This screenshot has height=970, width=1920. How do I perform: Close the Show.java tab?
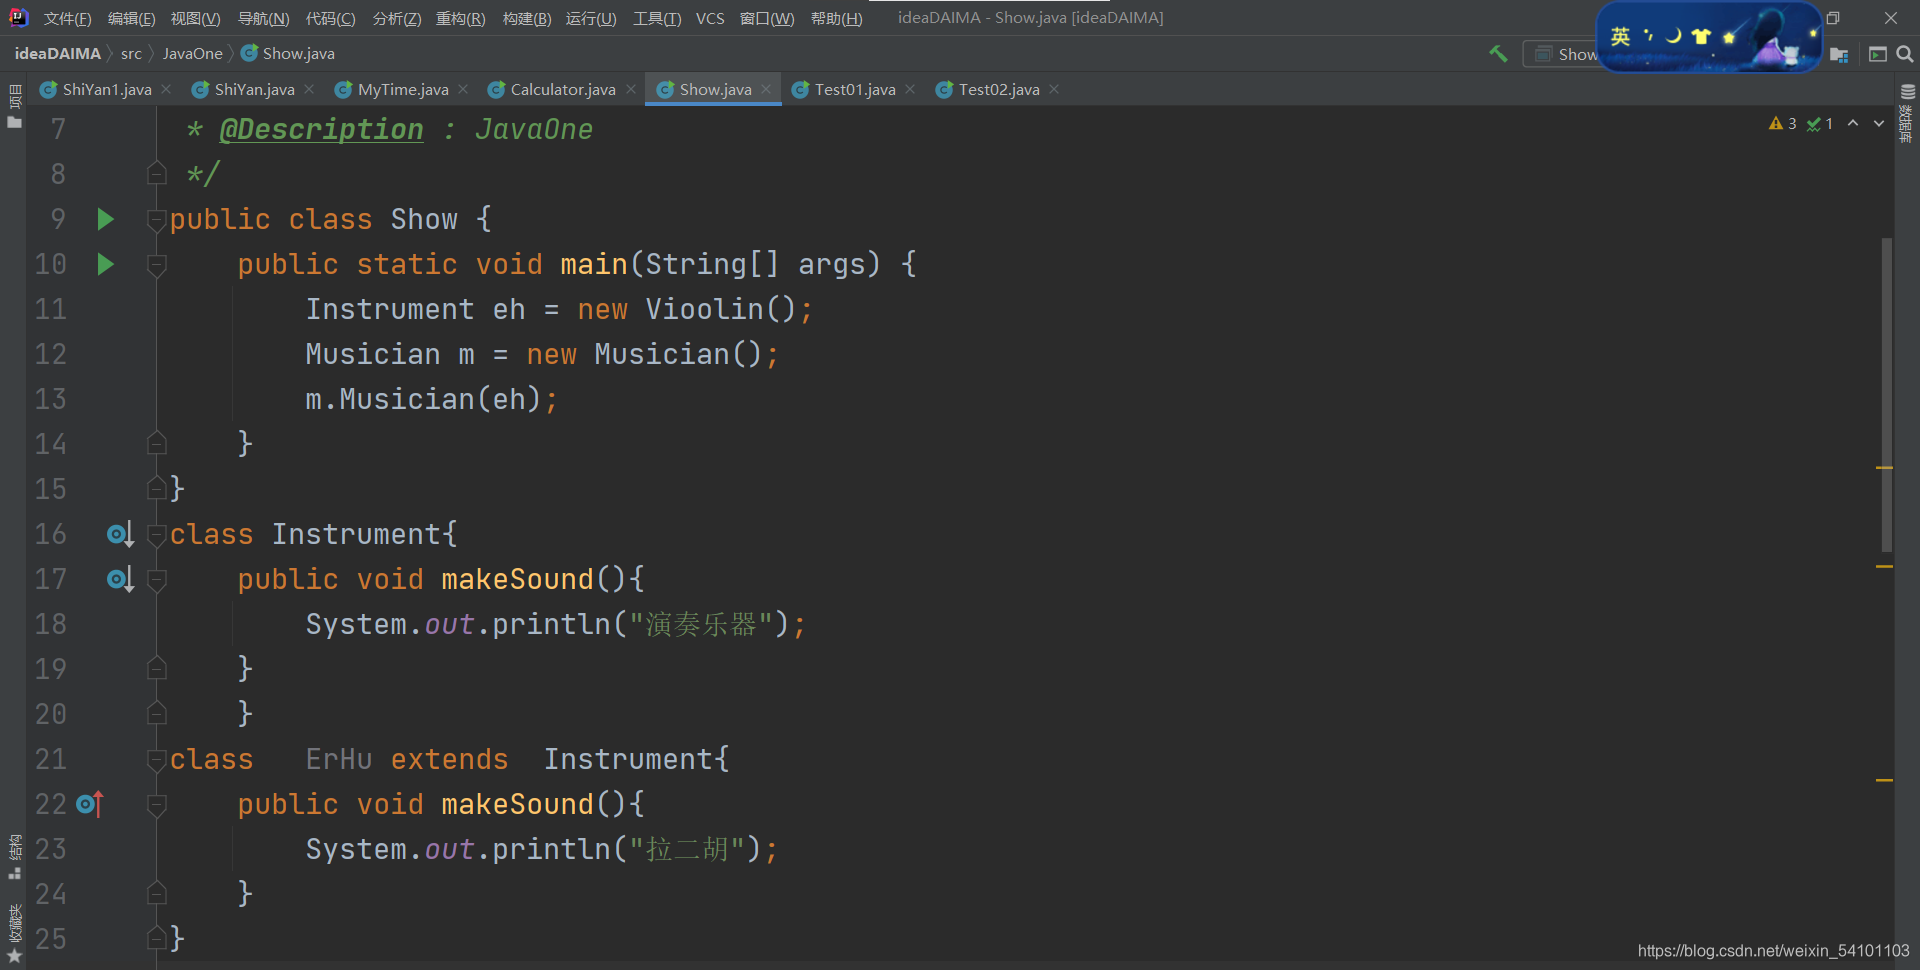tap(766, 89)
